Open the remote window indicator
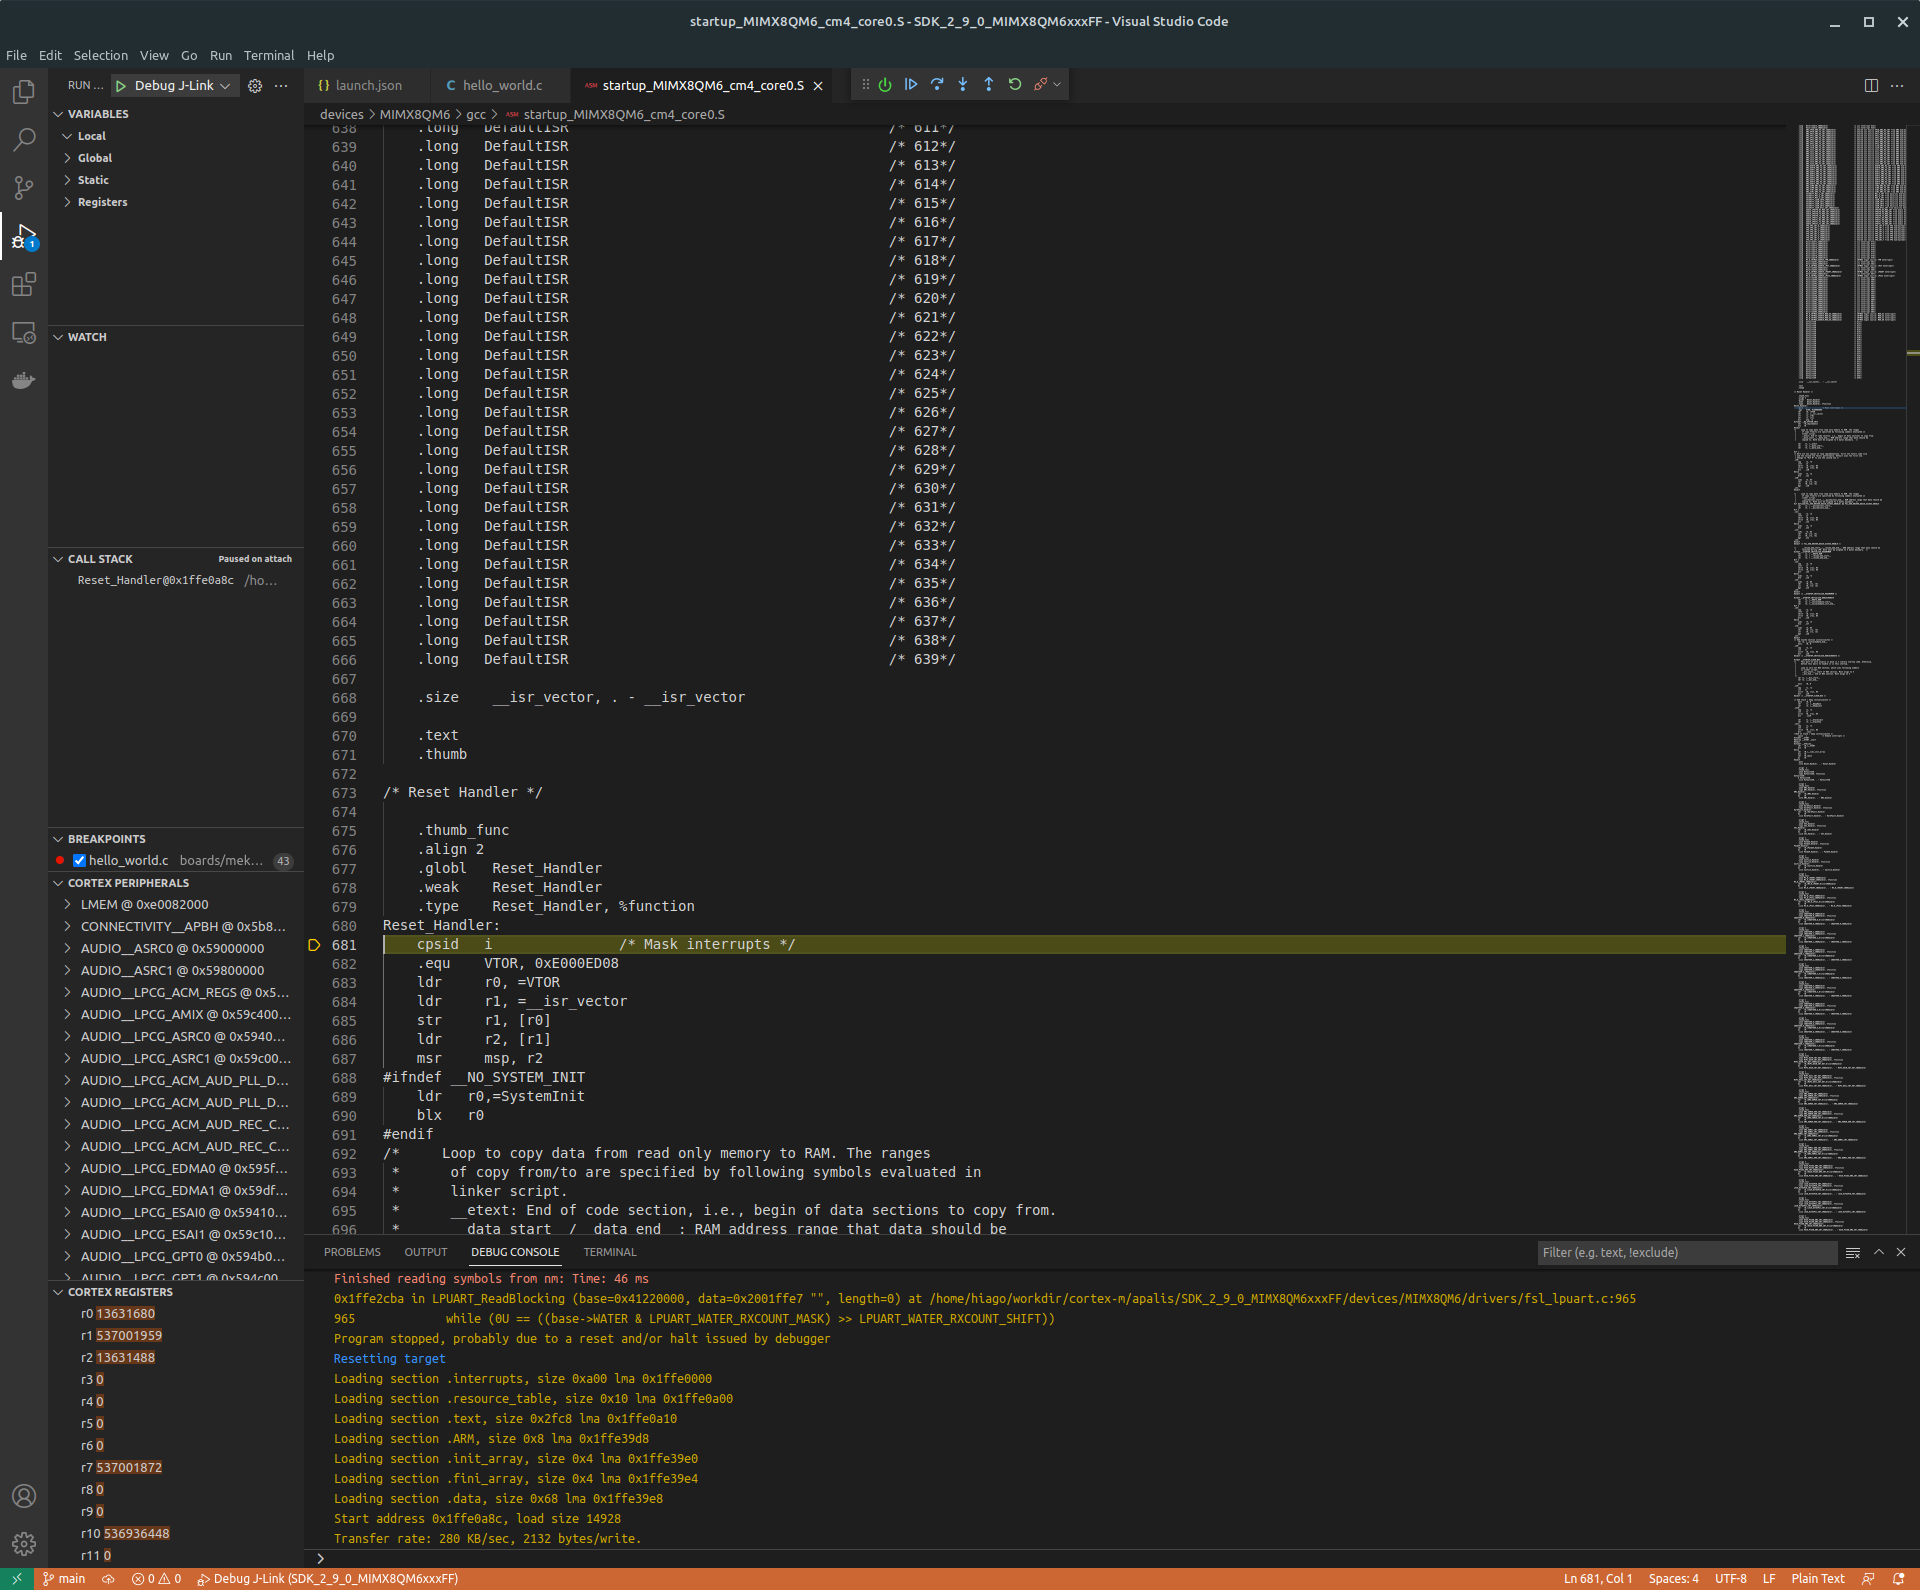1920x1590 pixels. (17, 1579)
